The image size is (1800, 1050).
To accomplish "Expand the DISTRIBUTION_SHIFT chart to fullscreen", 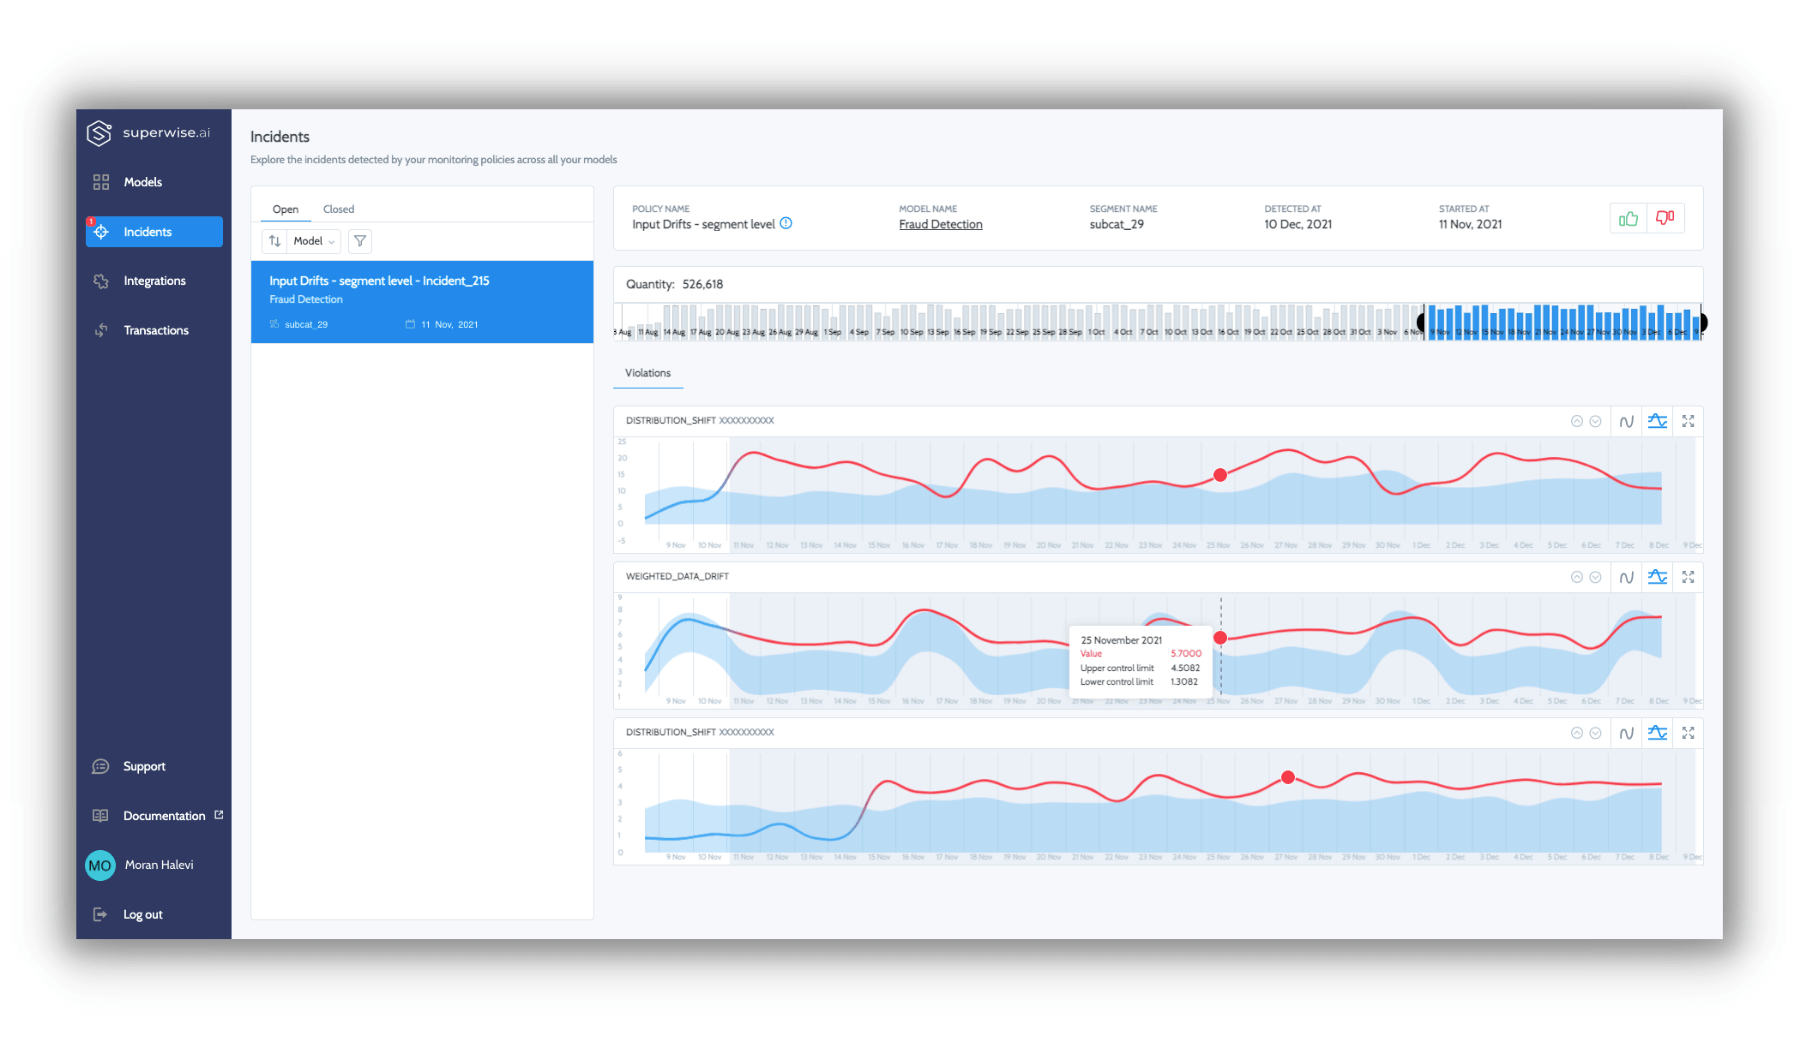I will (1688, 421).
